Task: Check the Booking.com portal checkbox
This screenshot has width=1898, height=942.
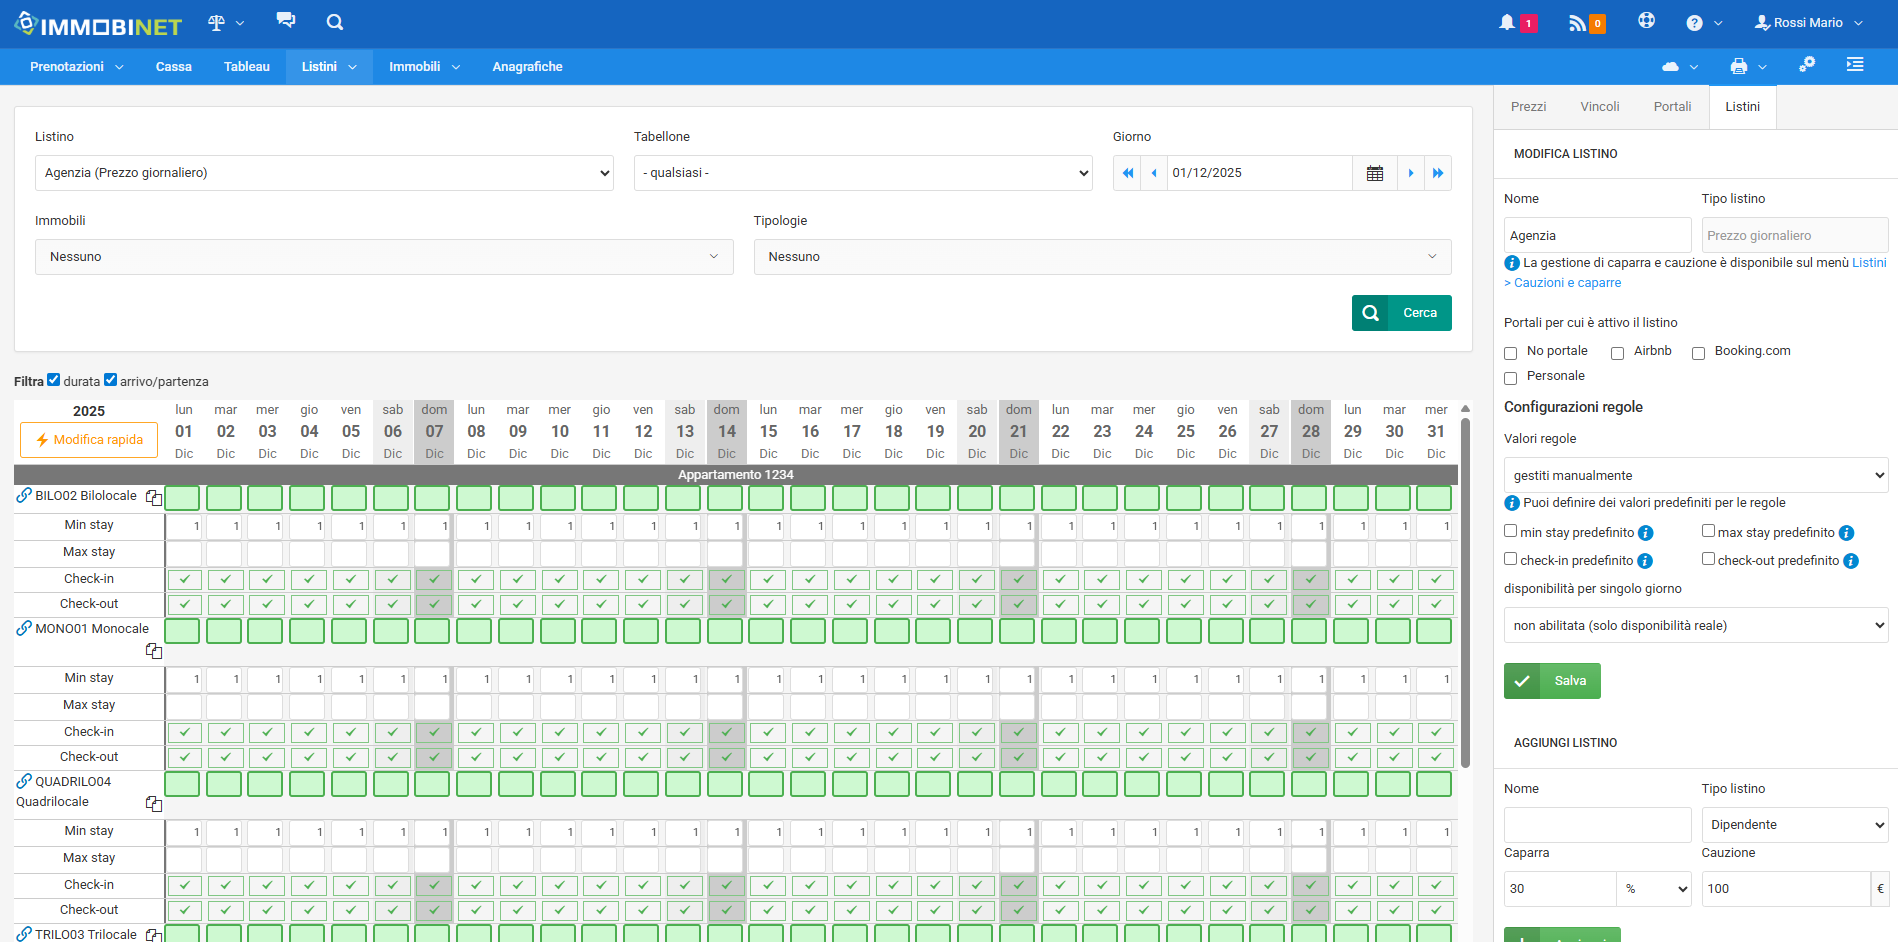Action: pos(1698,353)
